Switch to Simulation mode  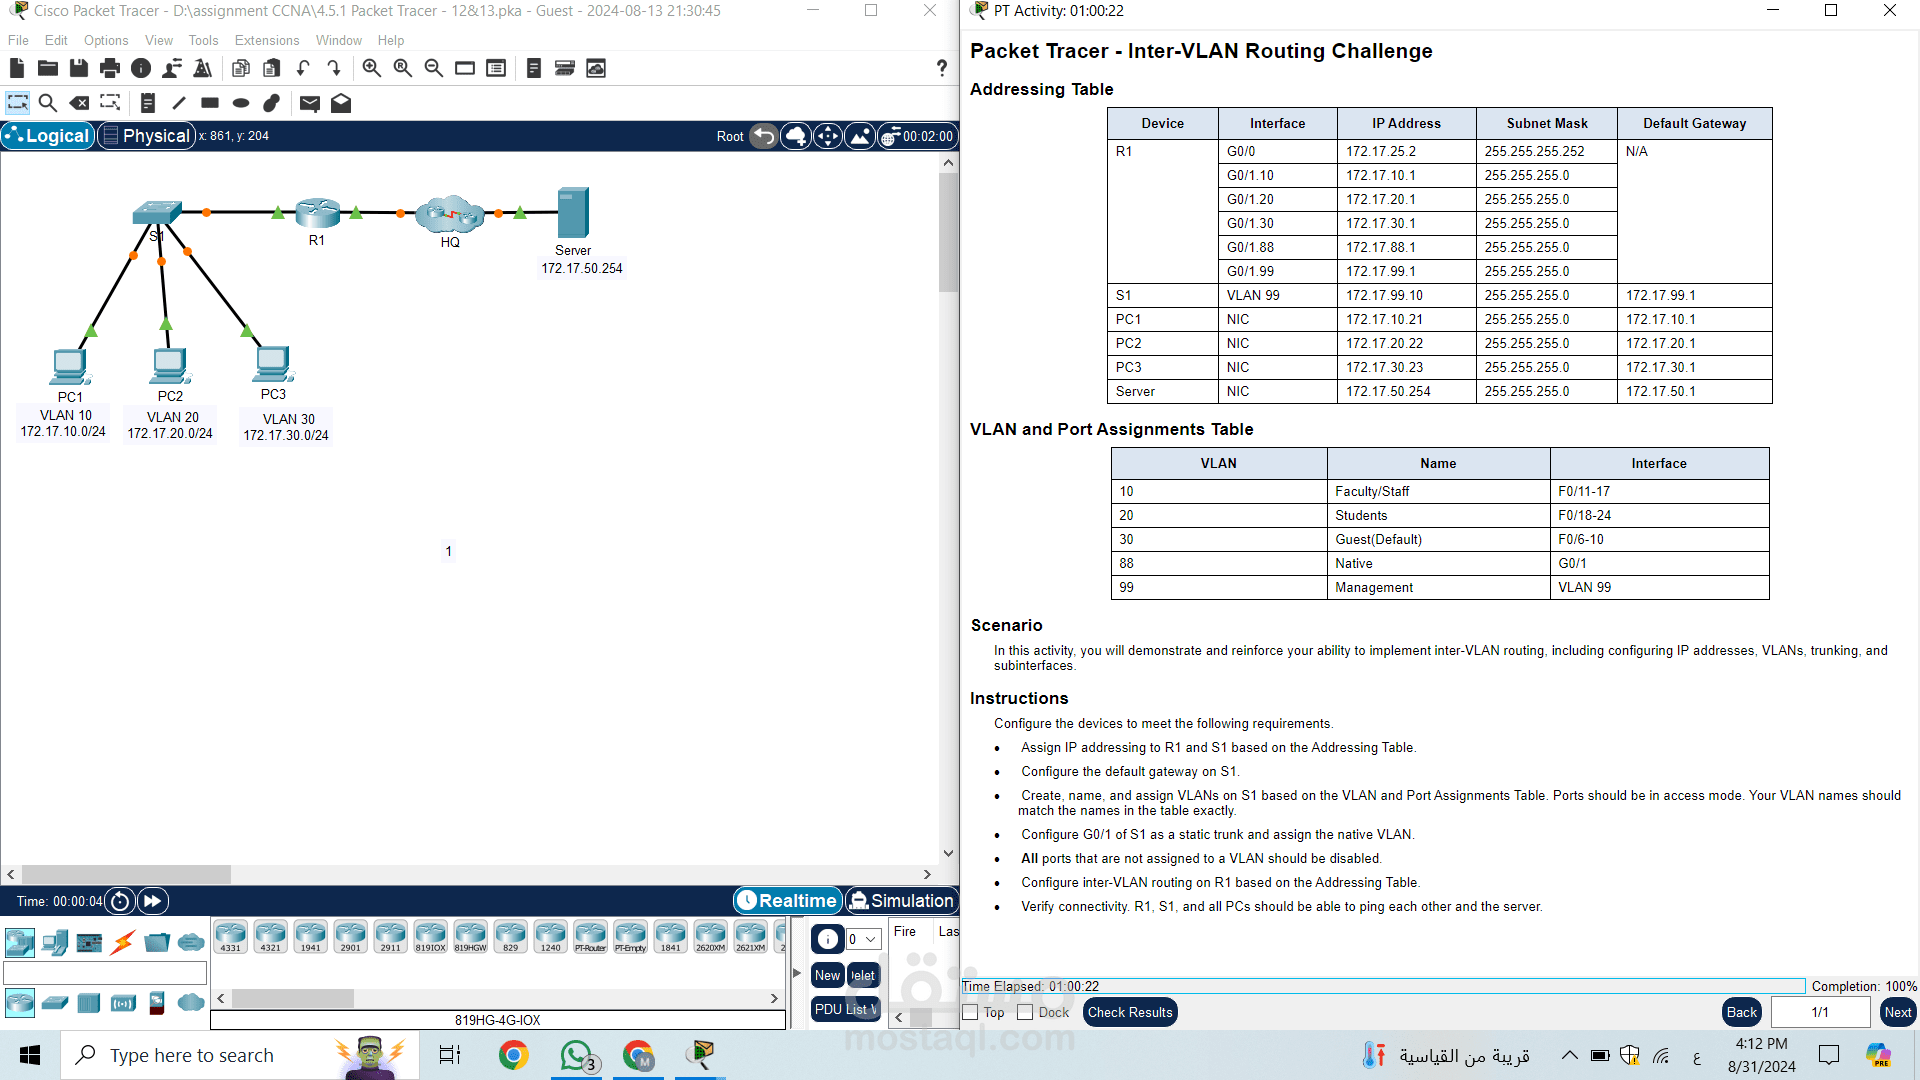(901, 900)
